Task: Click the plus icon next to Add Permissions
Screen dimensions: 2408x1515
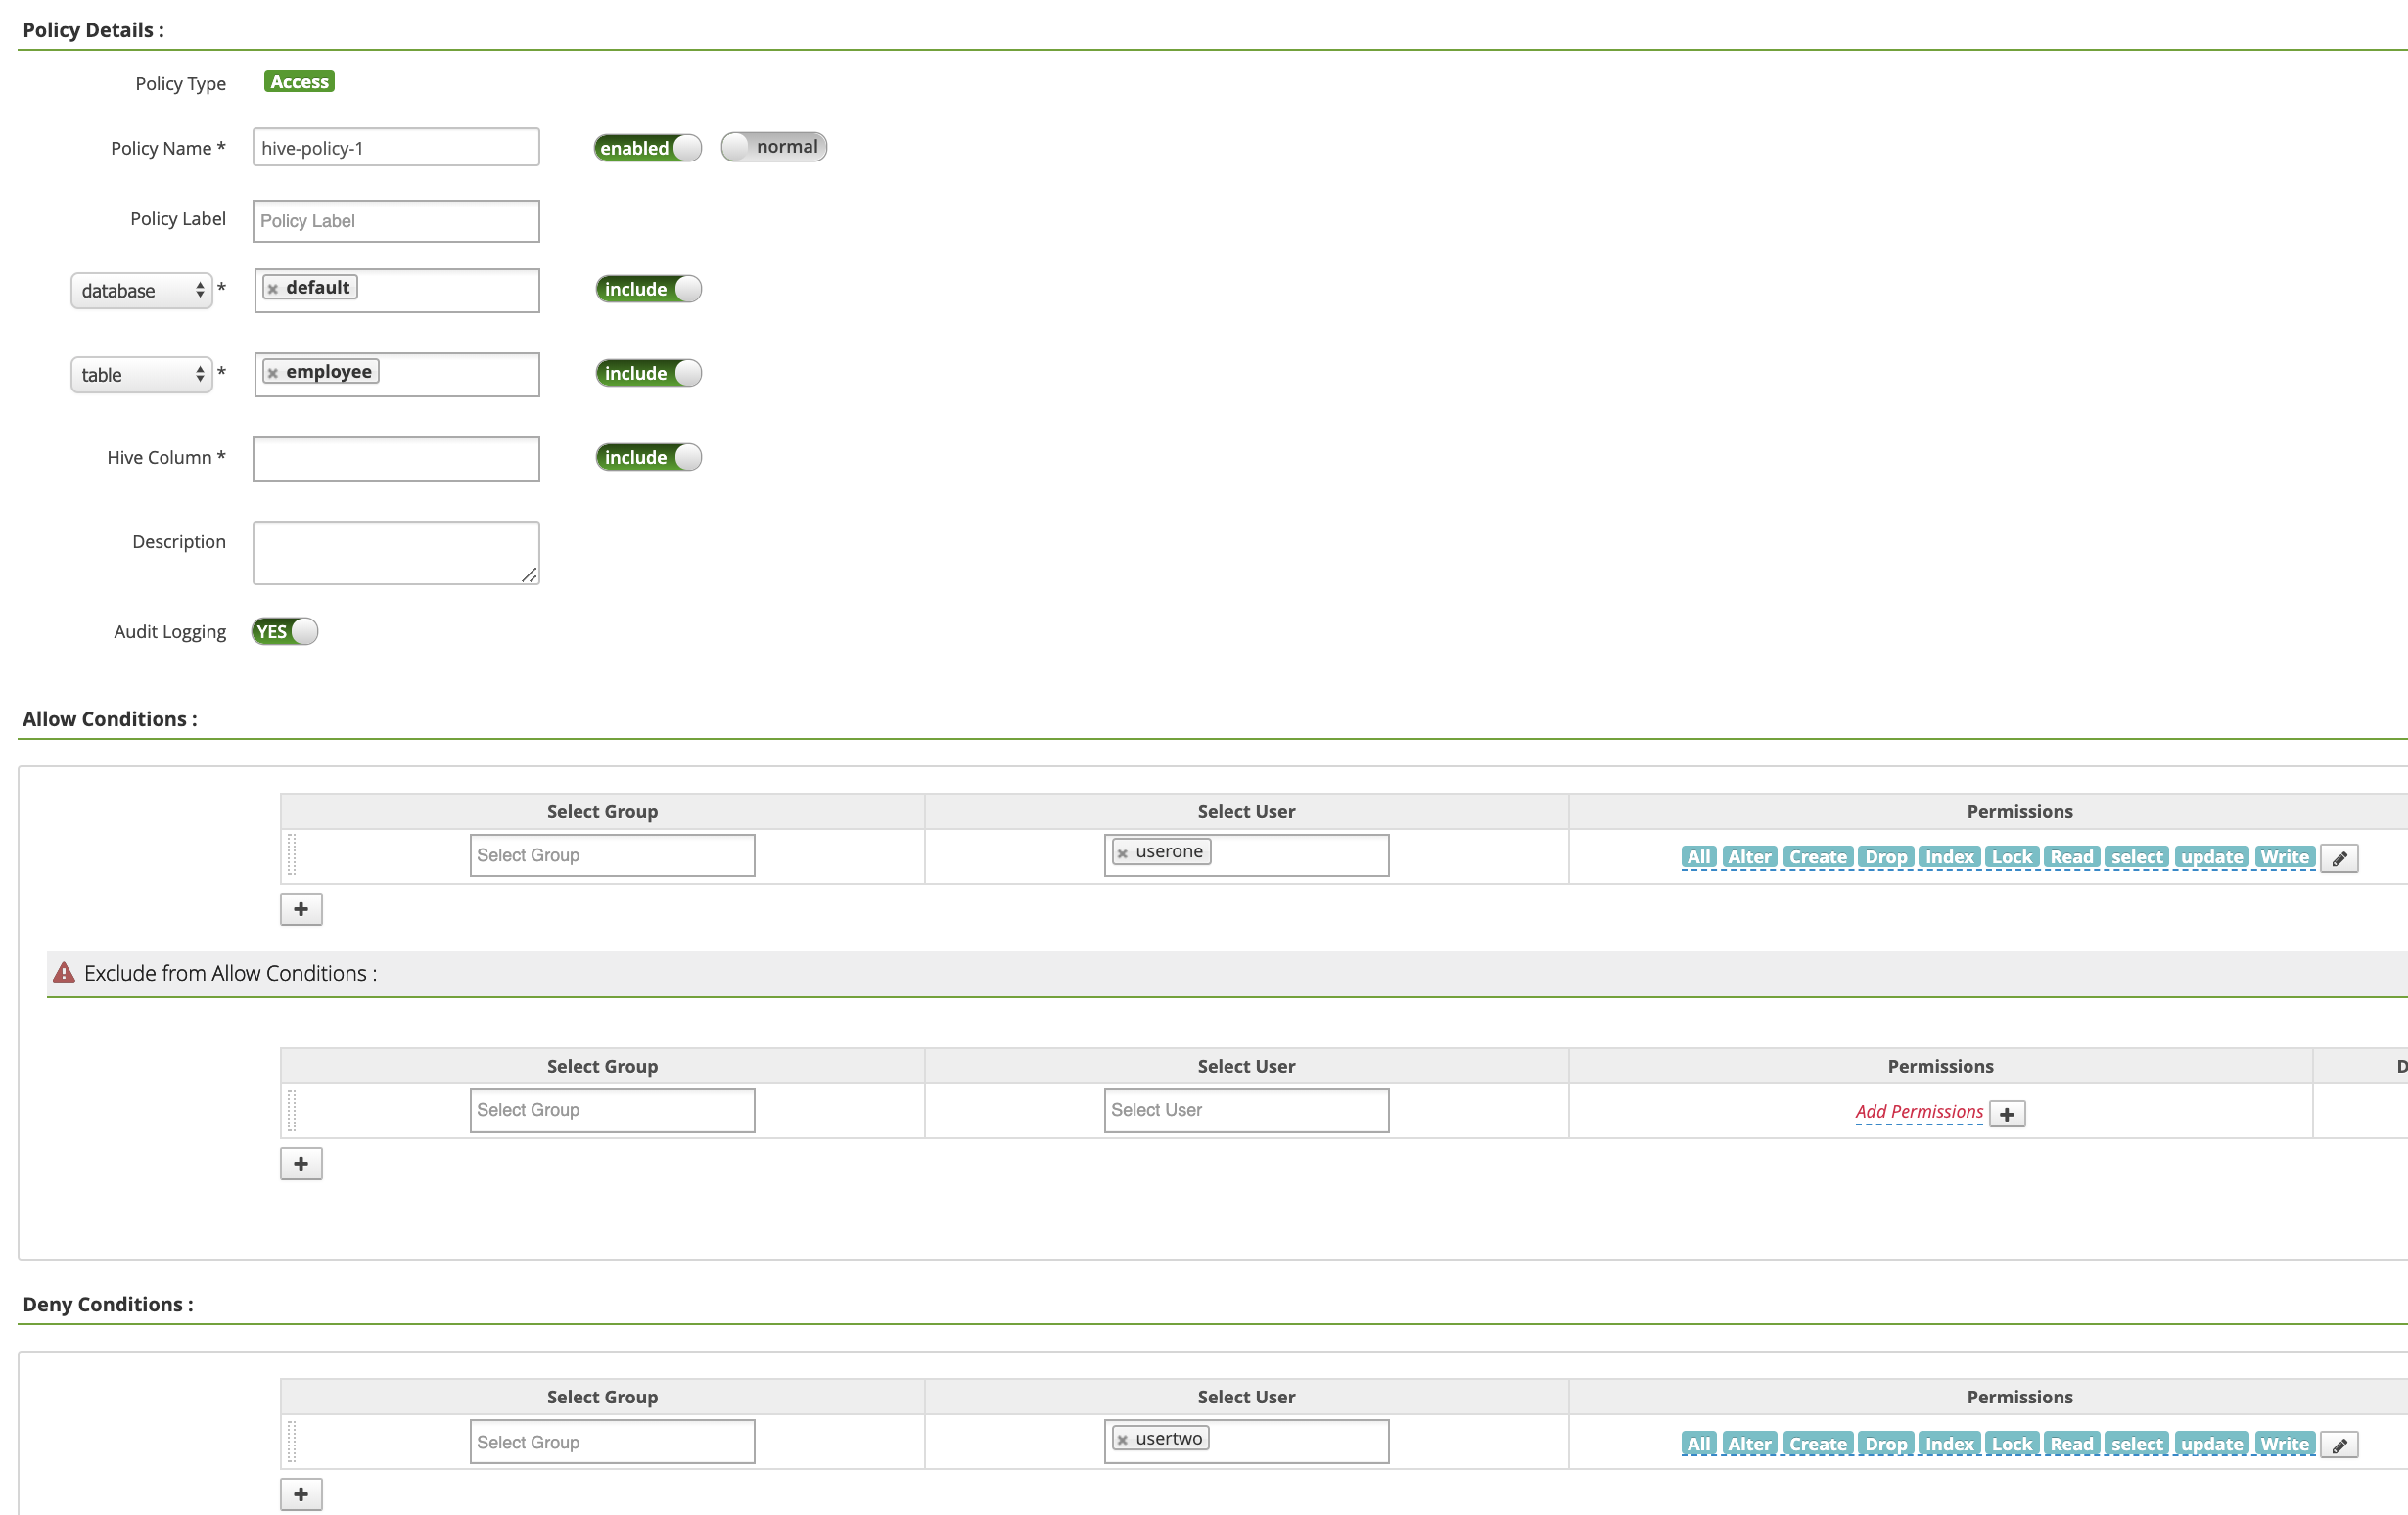Action: click(x=2006, y=1113)
